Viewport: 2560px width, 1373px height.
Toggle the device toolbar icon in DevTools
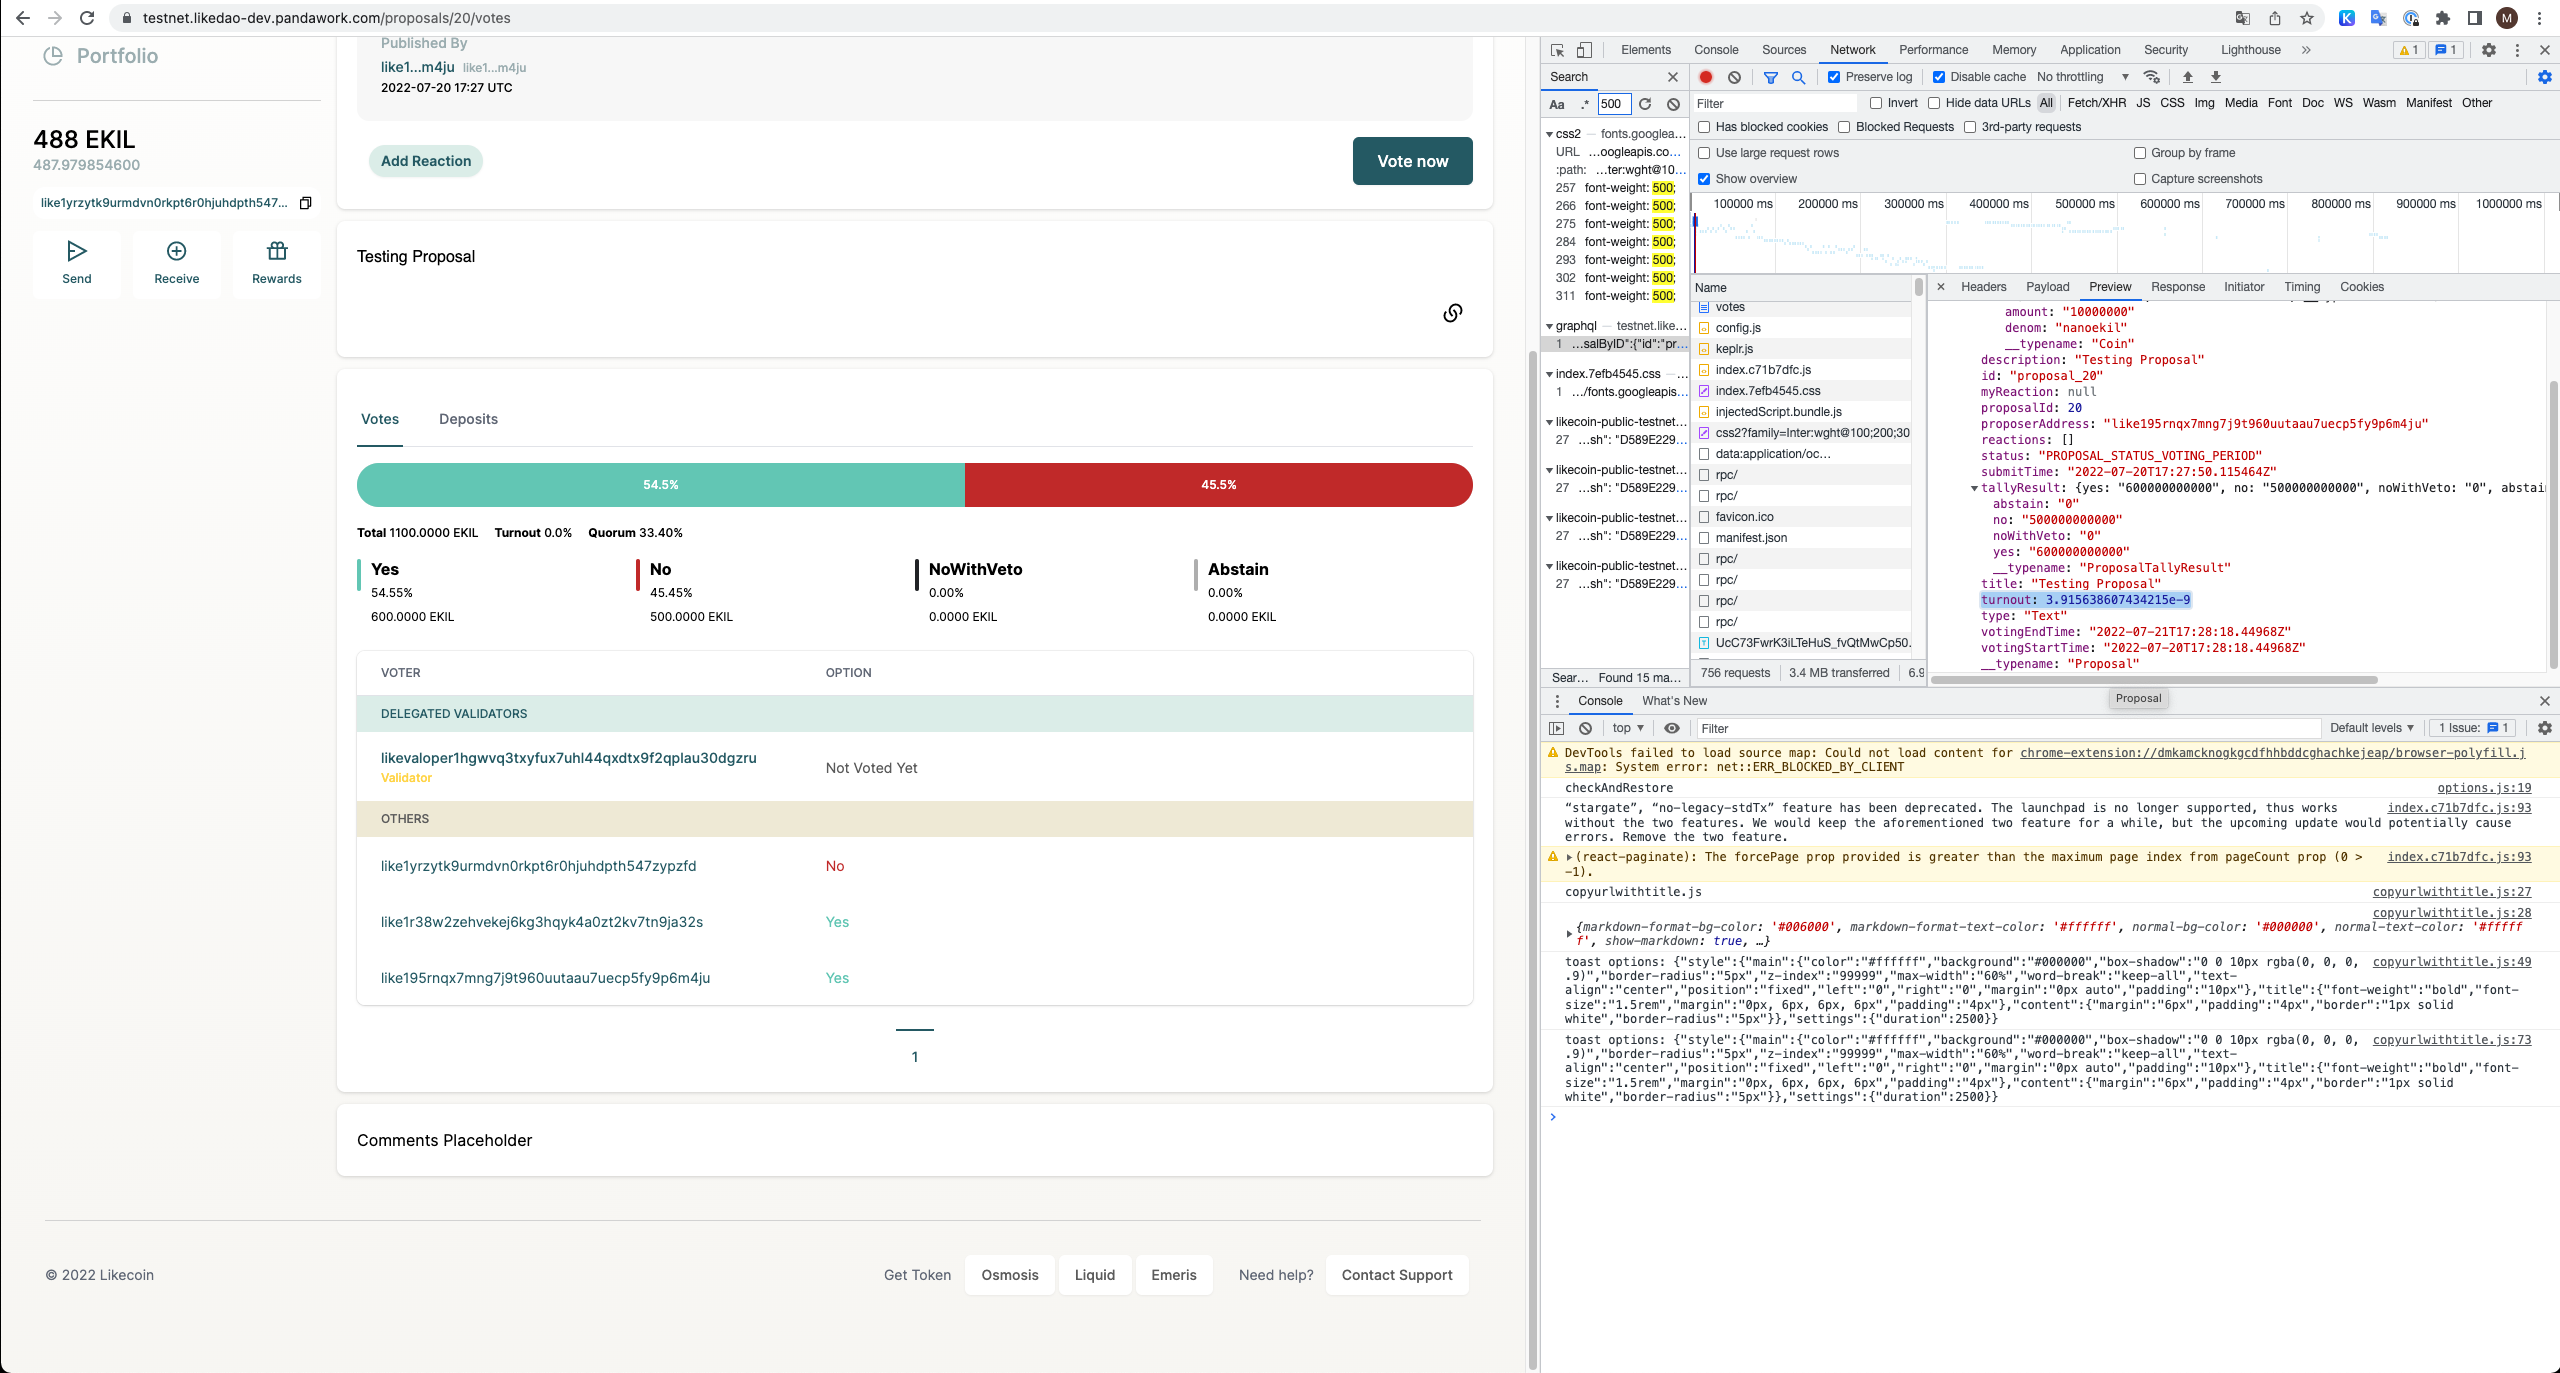point(1584,50)
